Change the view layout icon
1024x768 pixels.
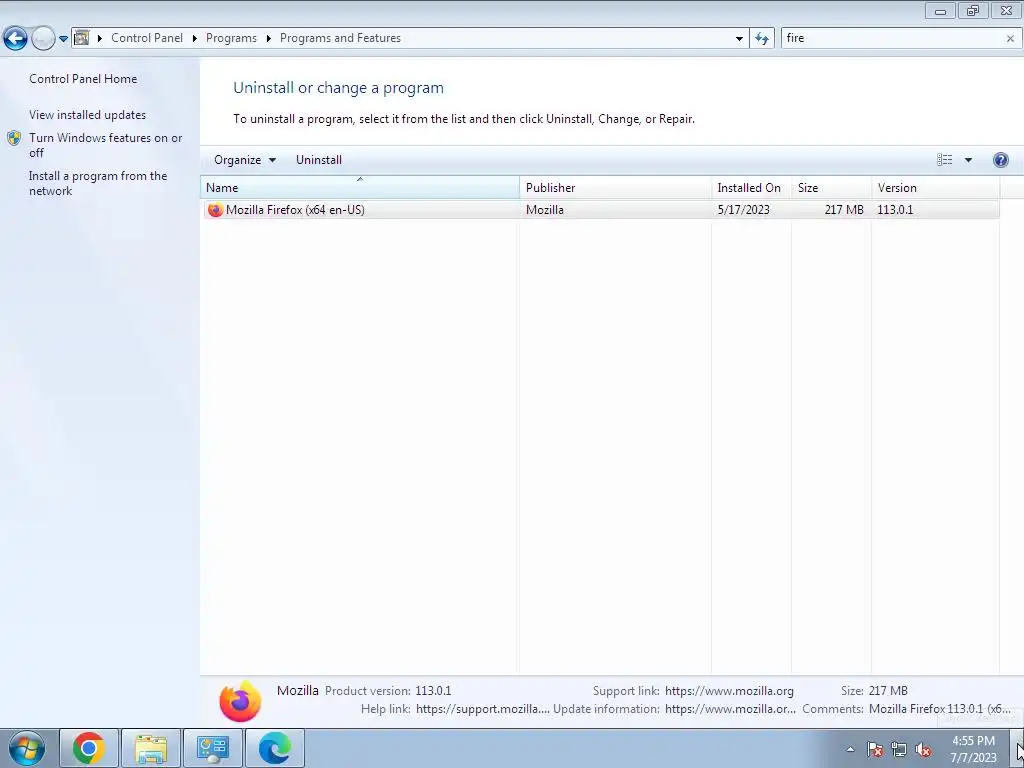tap(944, 160)
